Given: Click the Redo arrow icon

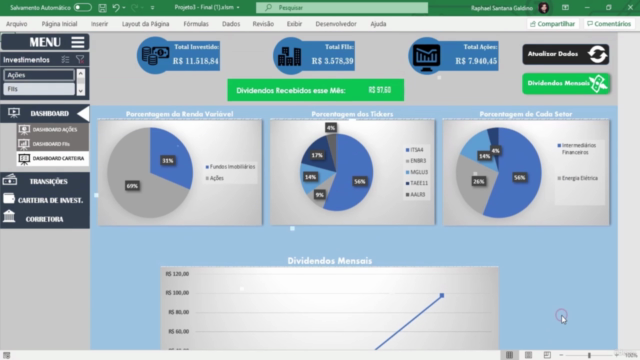Looking at the screenshot, I should [x=135, y=7].
